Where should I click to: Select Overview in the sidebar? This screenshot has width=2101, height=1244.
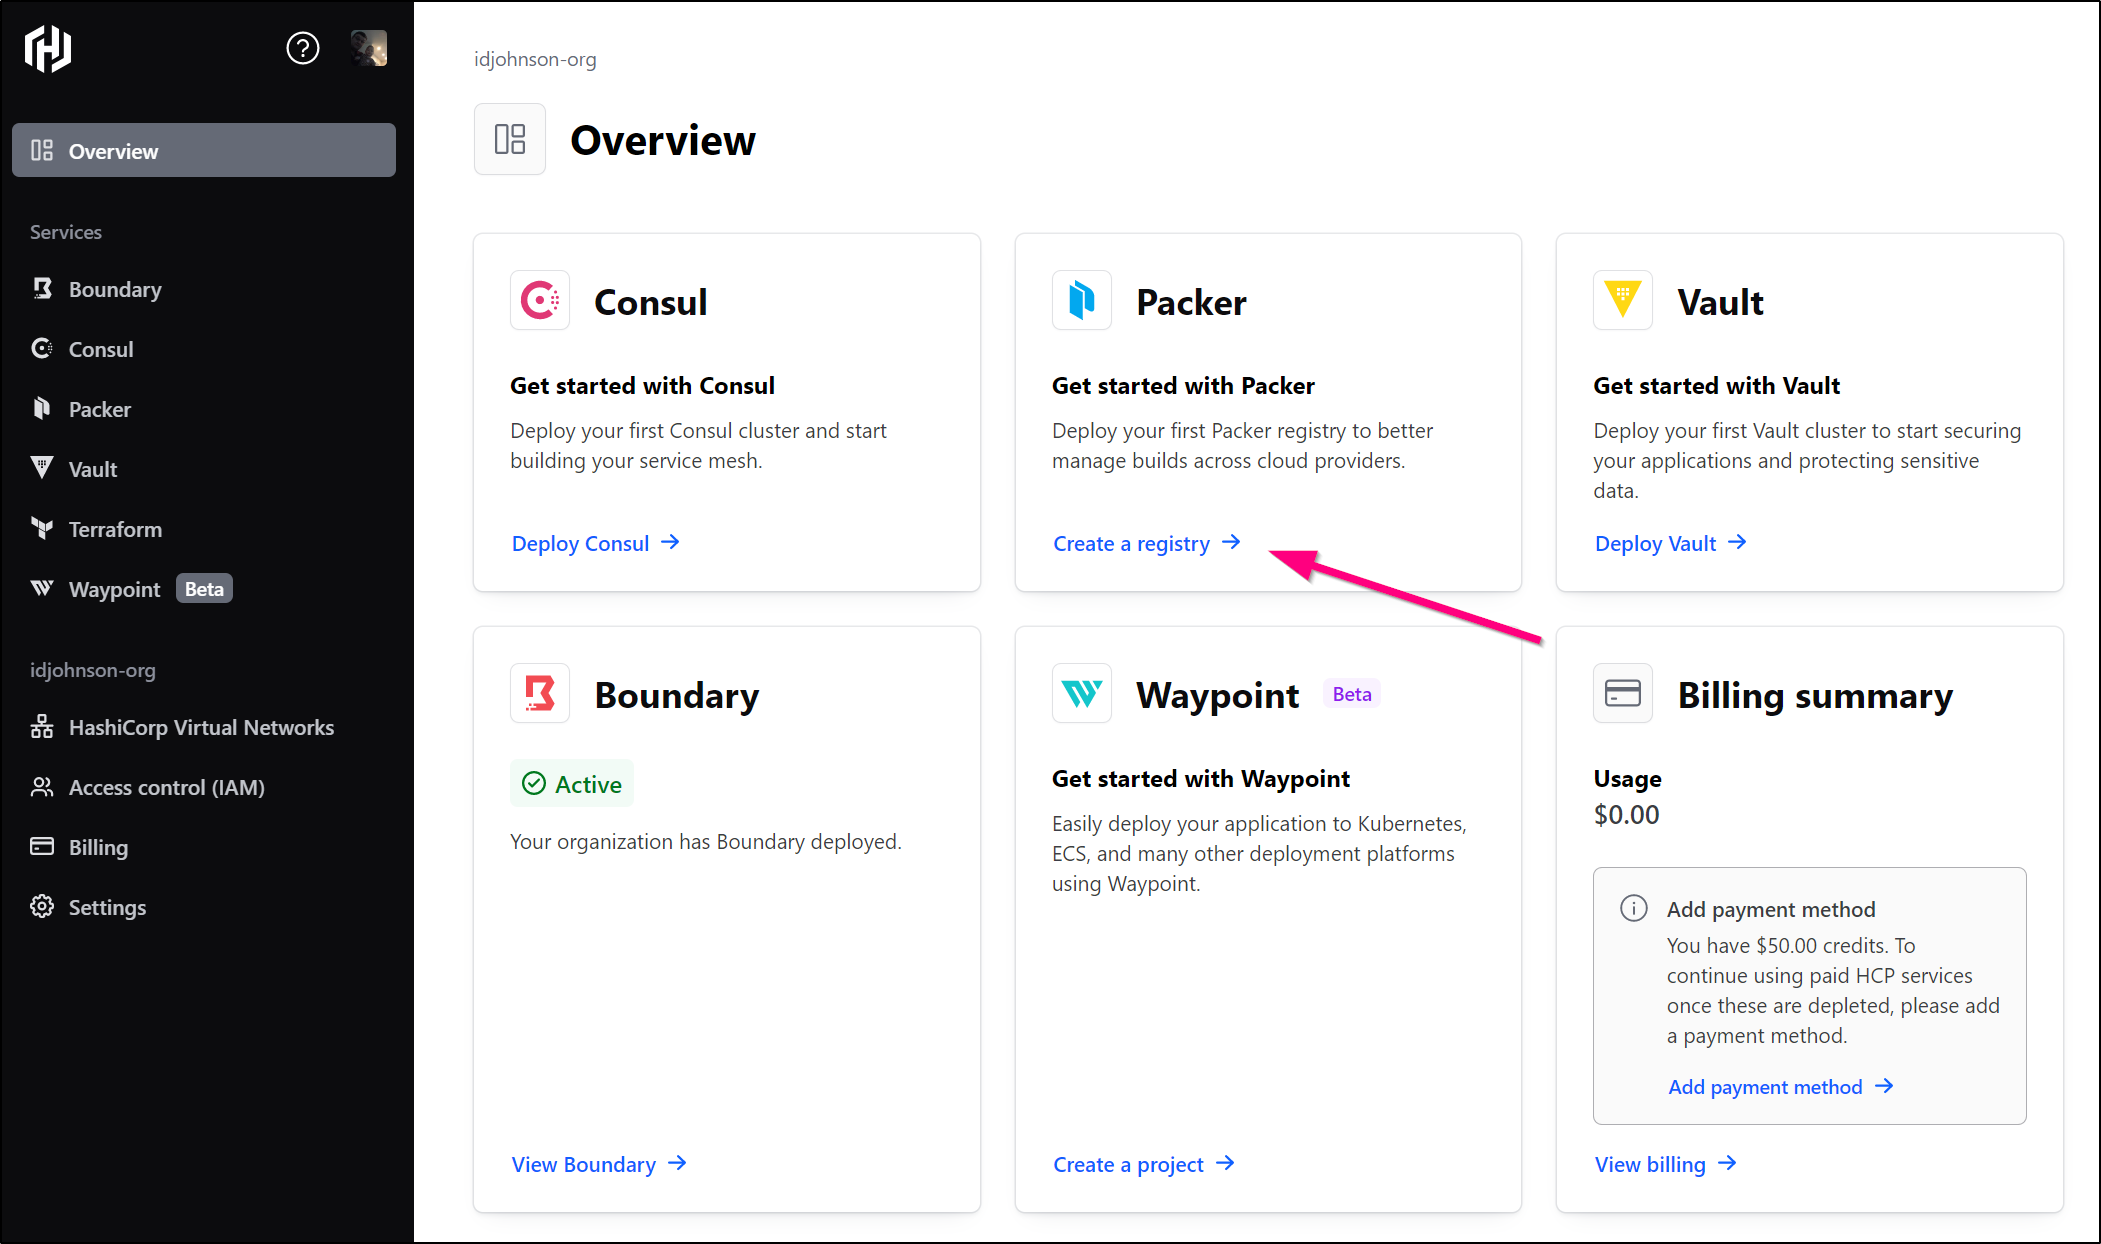(x=204, y=150)
